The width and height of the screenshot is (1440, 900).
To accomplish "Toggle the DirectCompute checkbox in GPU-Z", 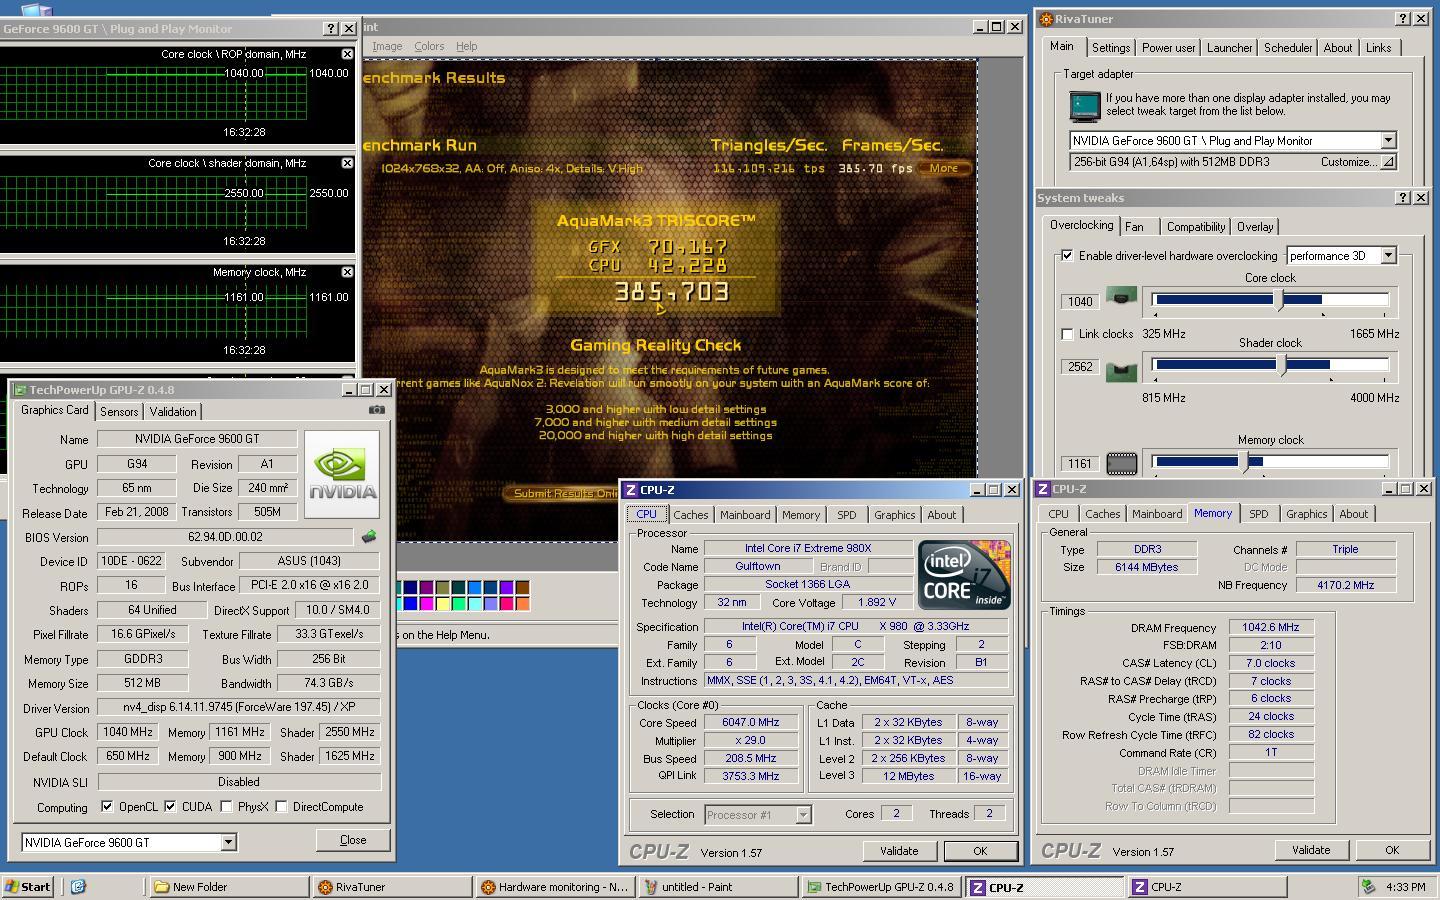I will coord(281,807).
